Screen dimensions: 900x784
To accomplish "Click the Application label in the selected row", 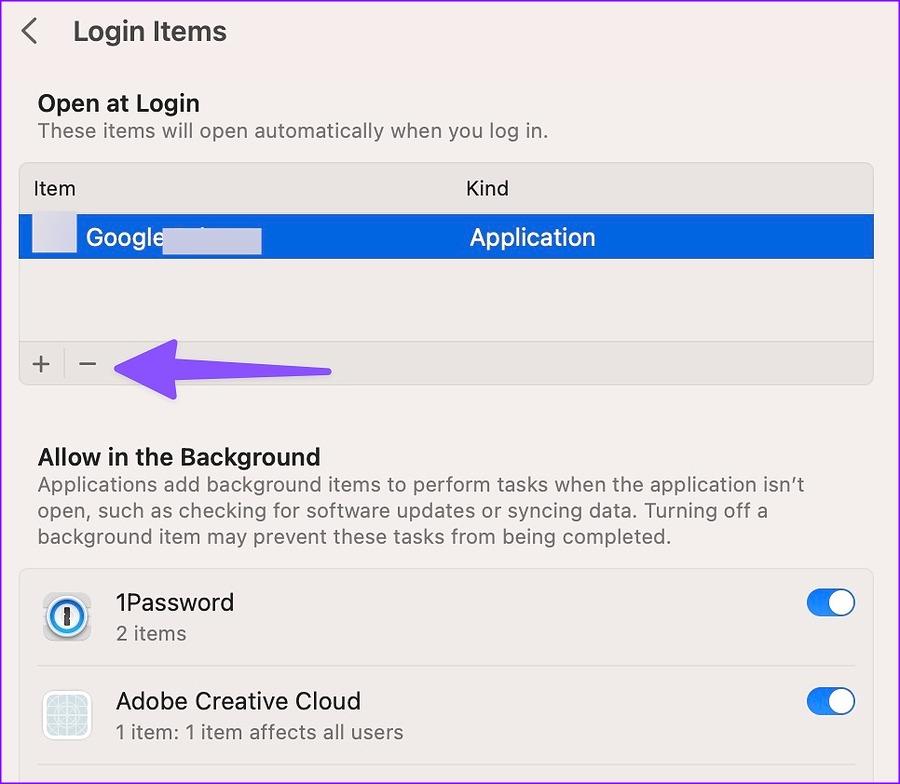I will 532,237.
